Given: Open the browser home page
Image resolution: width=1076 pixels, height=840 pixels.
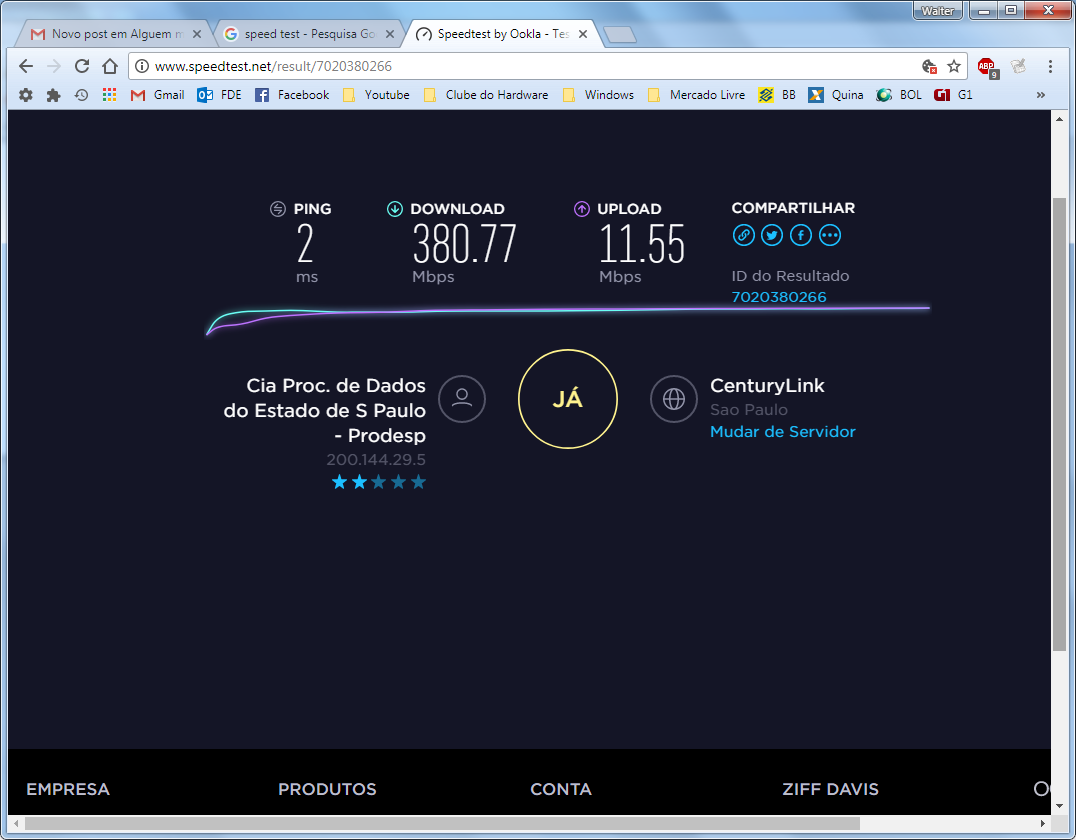Looking at the screenshot, I should [110, 66].
